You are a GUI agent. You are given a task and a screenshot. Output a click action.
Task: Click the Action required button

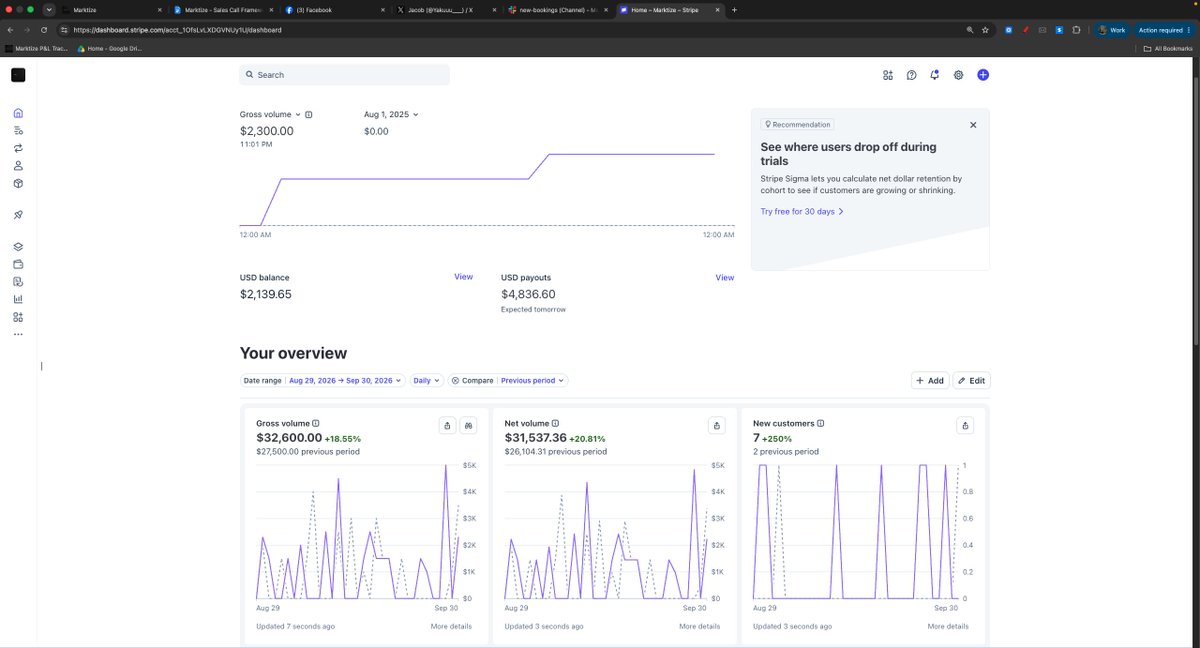(1164, 30)
